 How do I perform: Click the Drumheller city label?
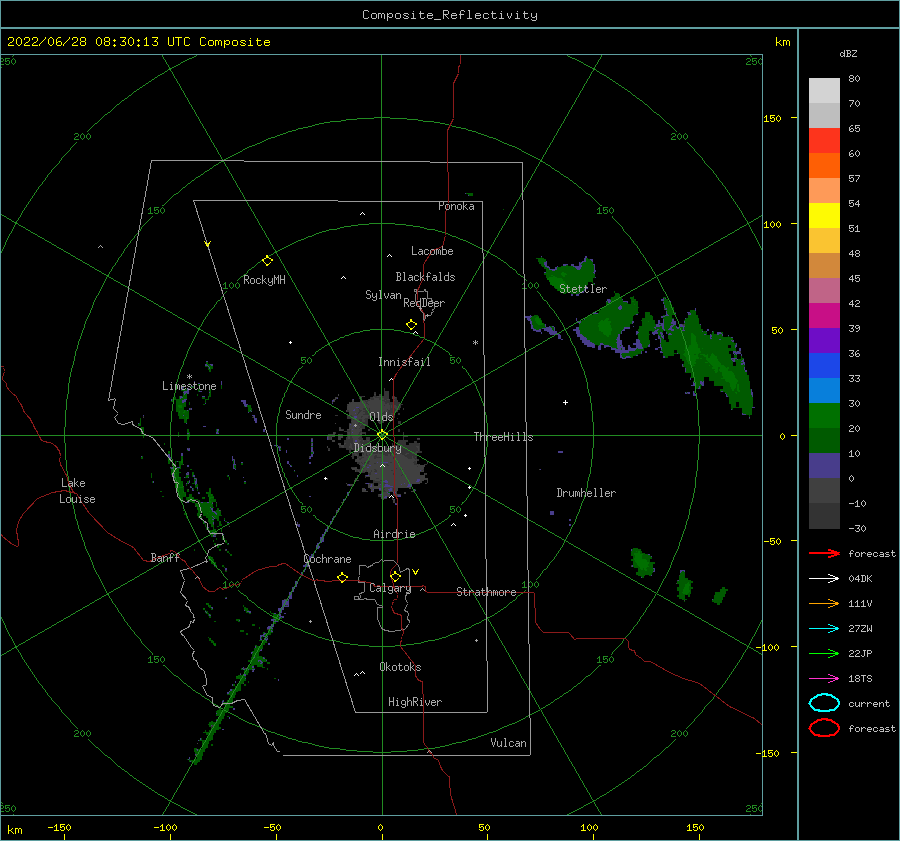[586, 493]
